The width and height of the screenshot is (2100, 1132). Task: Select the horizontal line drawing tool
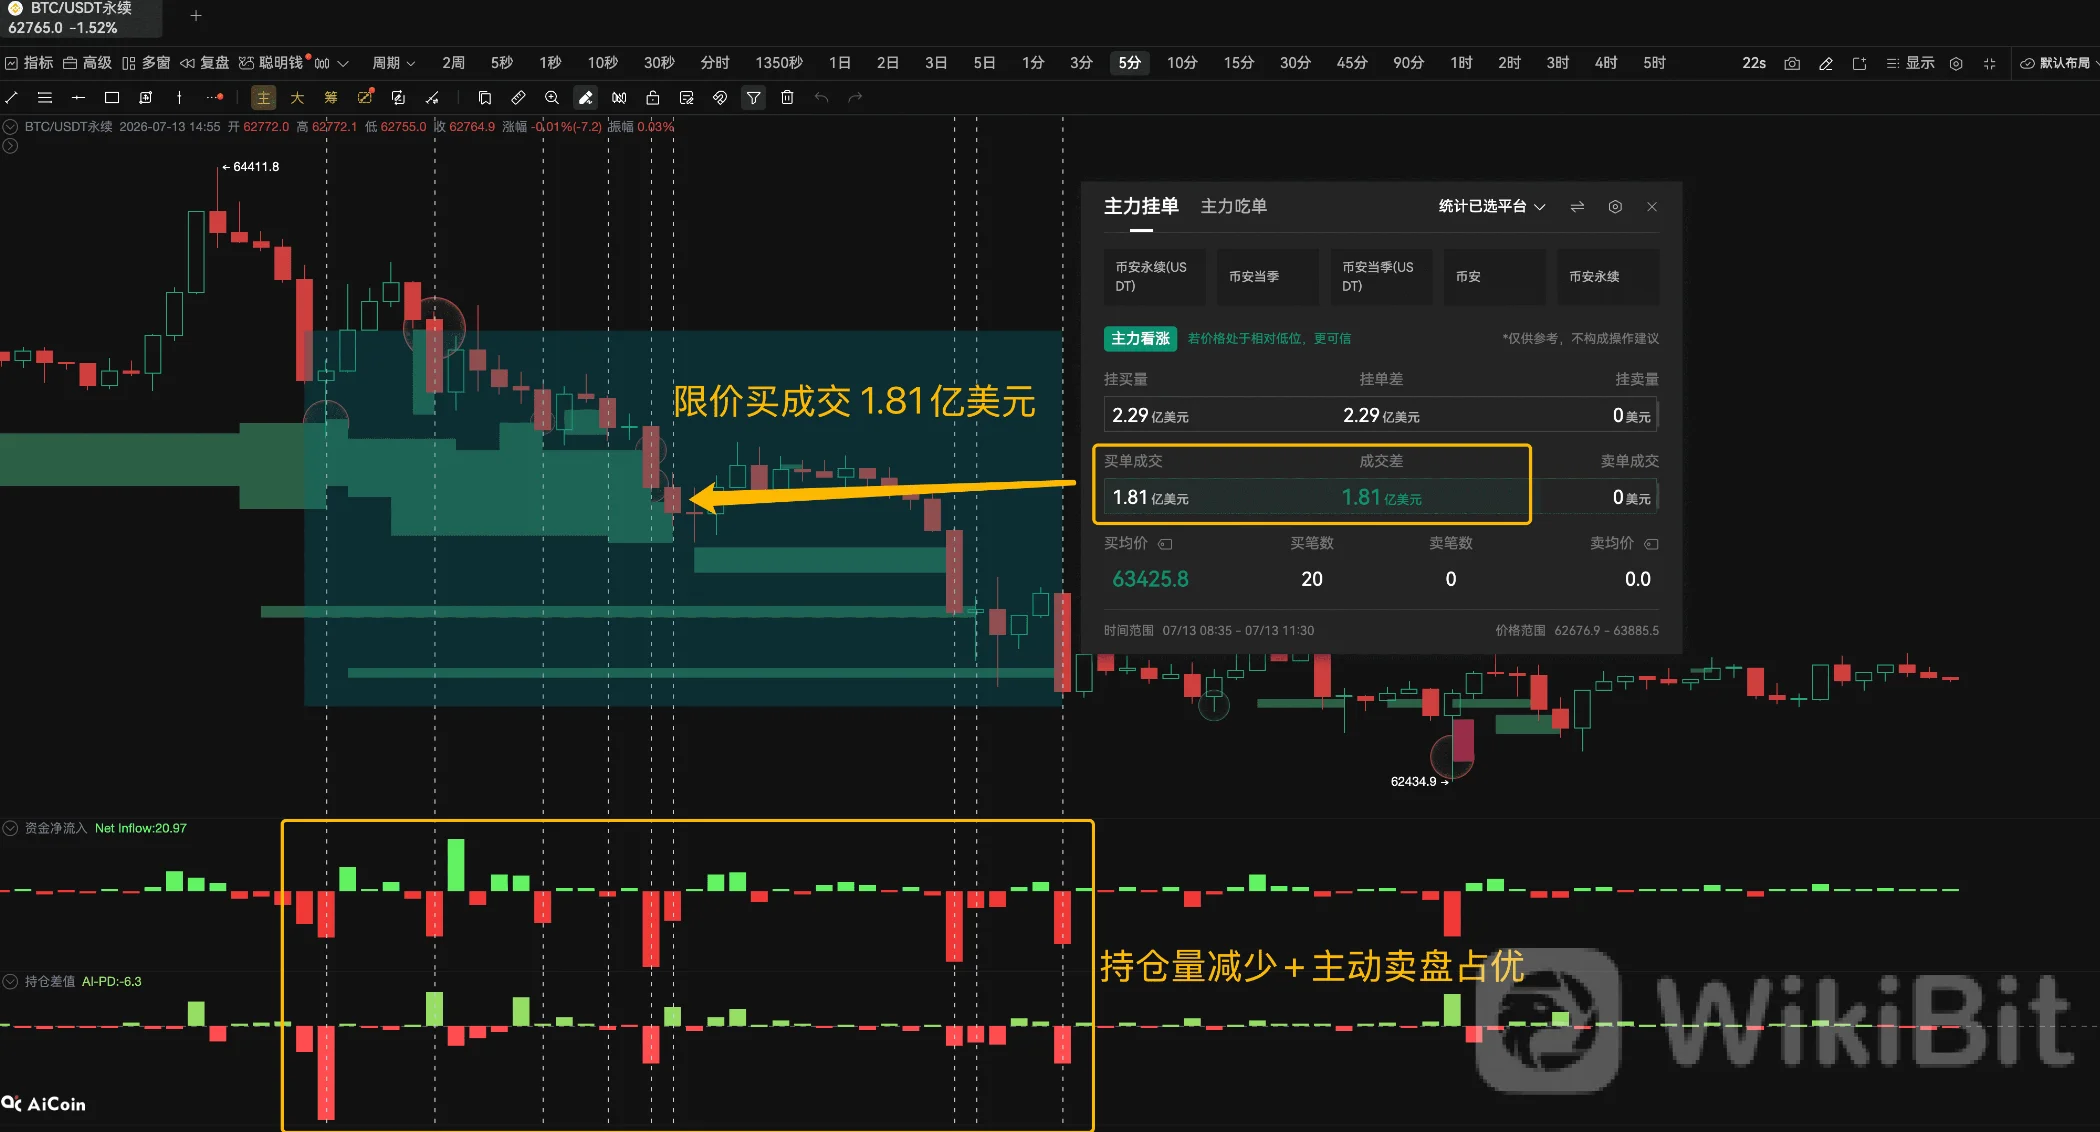78,98
